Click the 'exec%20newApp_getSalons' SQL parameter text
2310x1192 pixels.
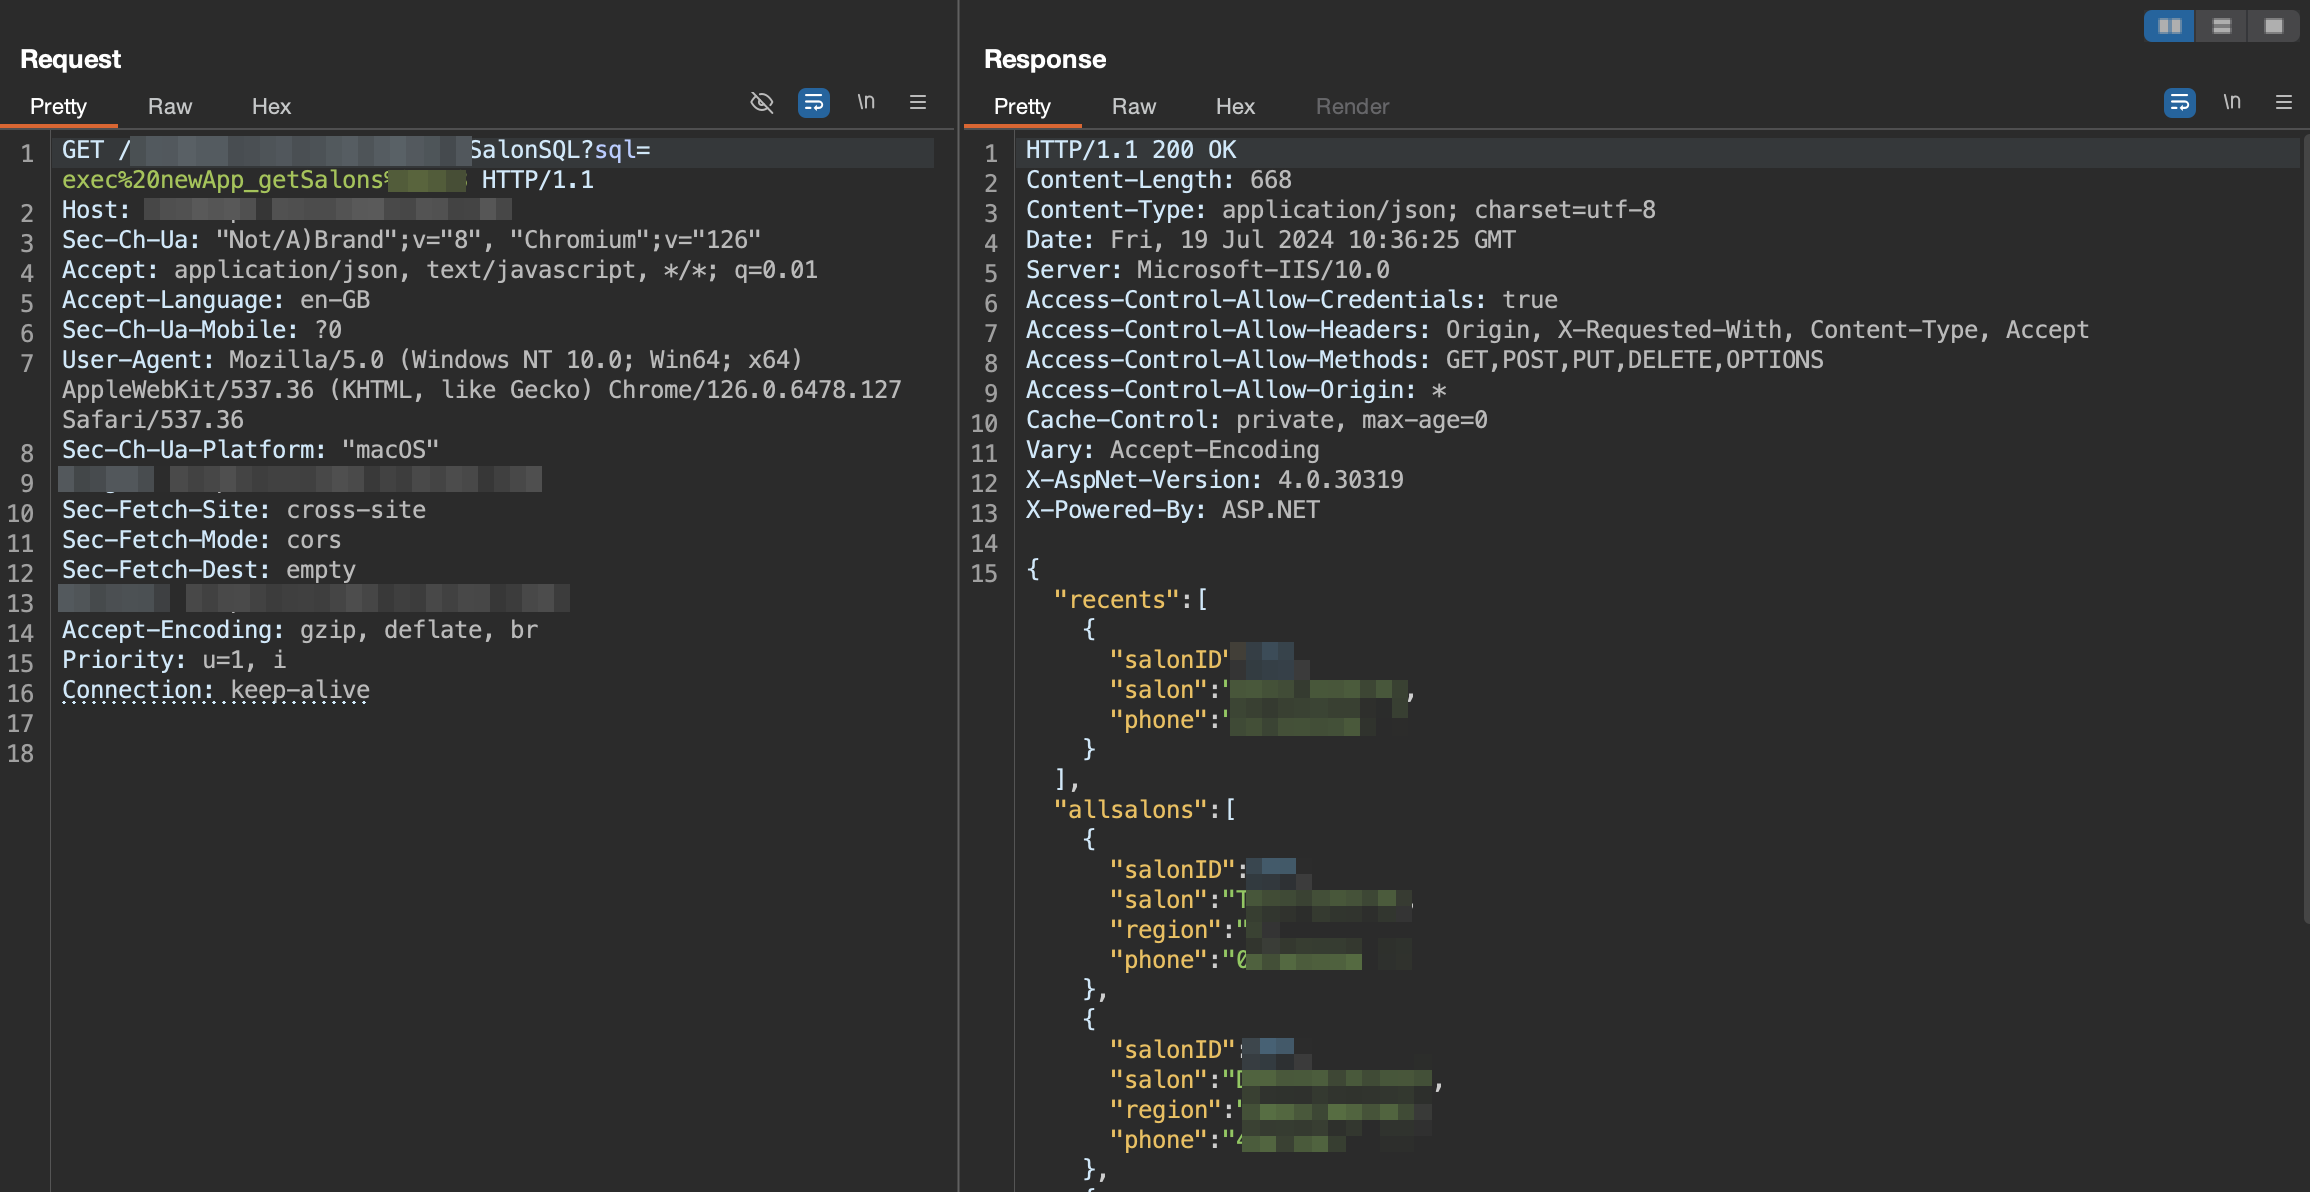point(223,180)
